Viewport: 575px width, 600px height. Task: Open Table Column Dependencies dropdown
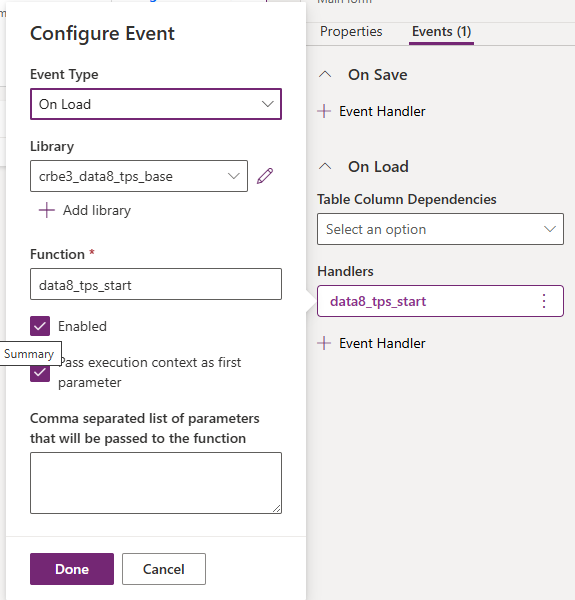[x=440, y=229]
